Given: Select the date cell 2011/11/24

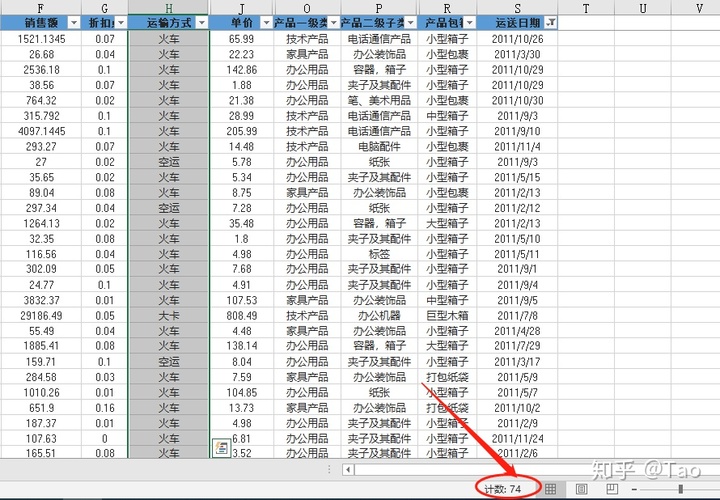Looking at the screenshot, I should [518, 438].
